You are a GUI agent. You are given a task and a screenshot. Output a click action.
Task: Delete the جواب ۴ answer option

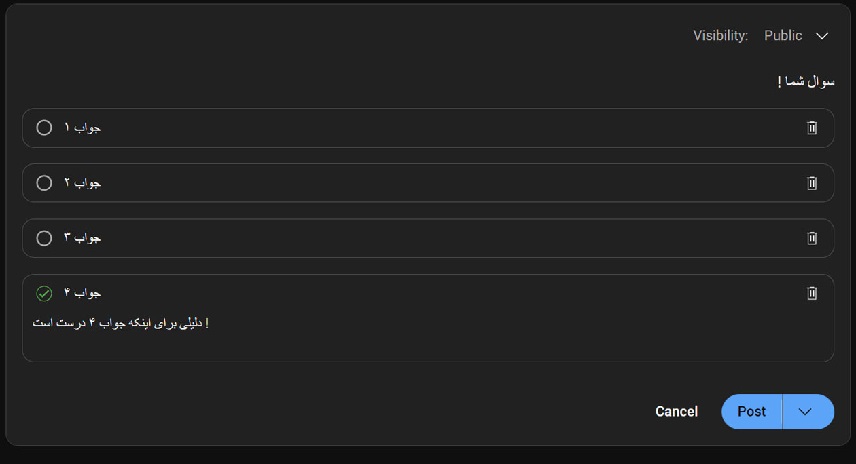pyautogui.click(x=812, y=293)
